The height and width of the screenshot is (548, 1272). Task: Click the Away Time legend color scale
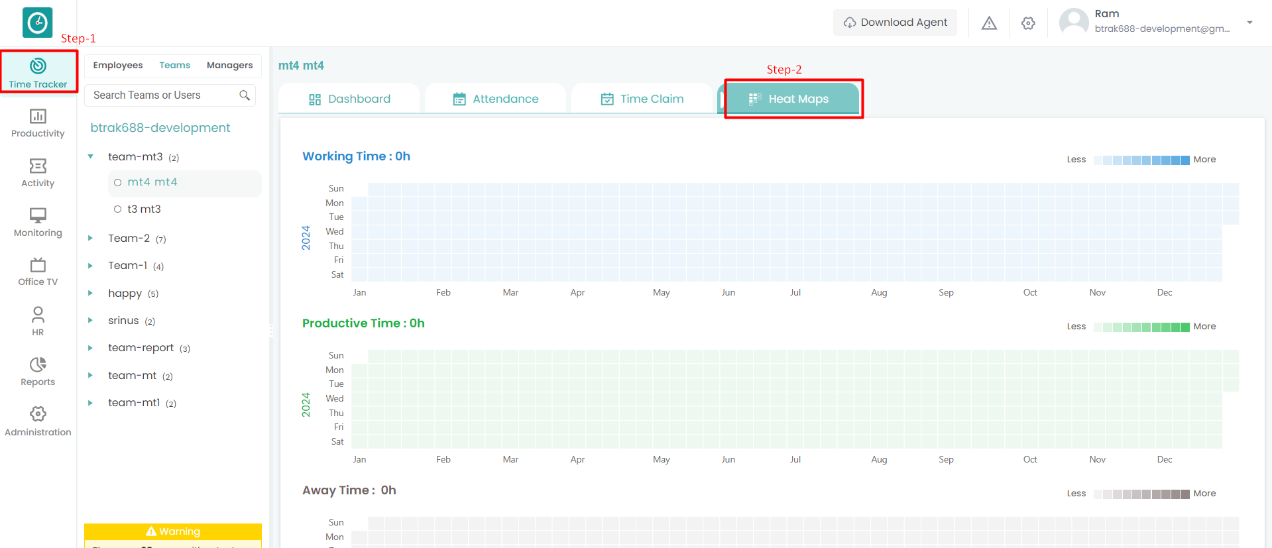click(x=1141, y=494)
